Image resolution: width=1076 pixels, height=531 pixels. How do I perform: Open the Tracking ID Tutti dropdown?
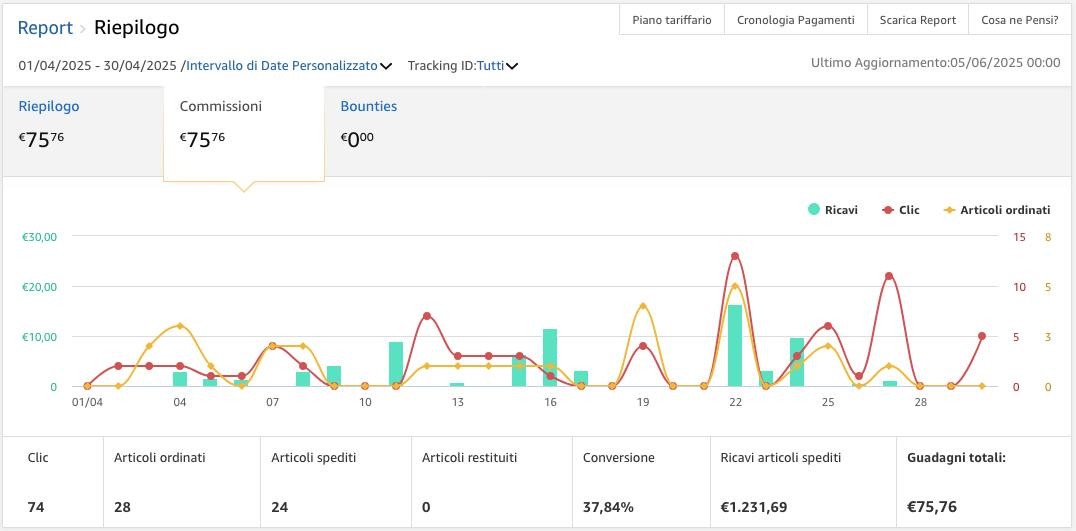coord(490,66)
